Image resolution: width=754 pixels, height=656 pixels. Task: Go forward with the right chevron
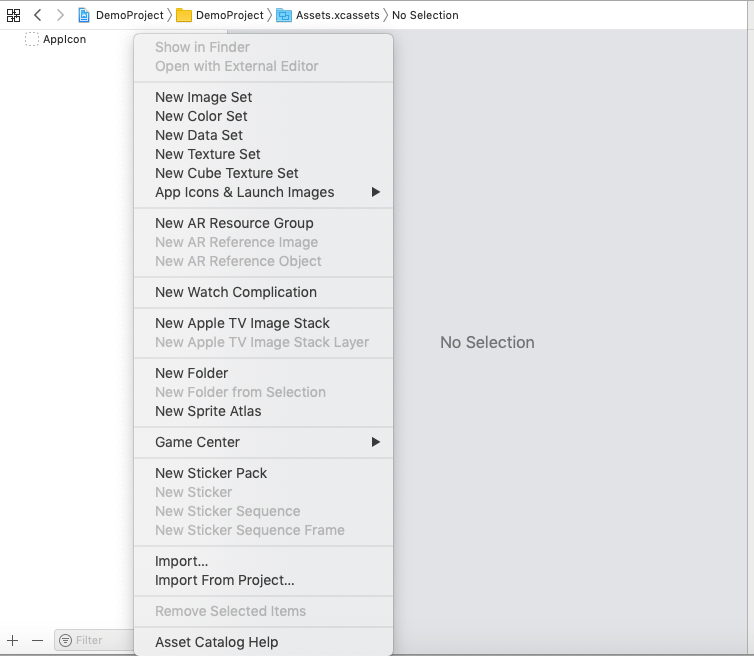[x=60, y=15]
